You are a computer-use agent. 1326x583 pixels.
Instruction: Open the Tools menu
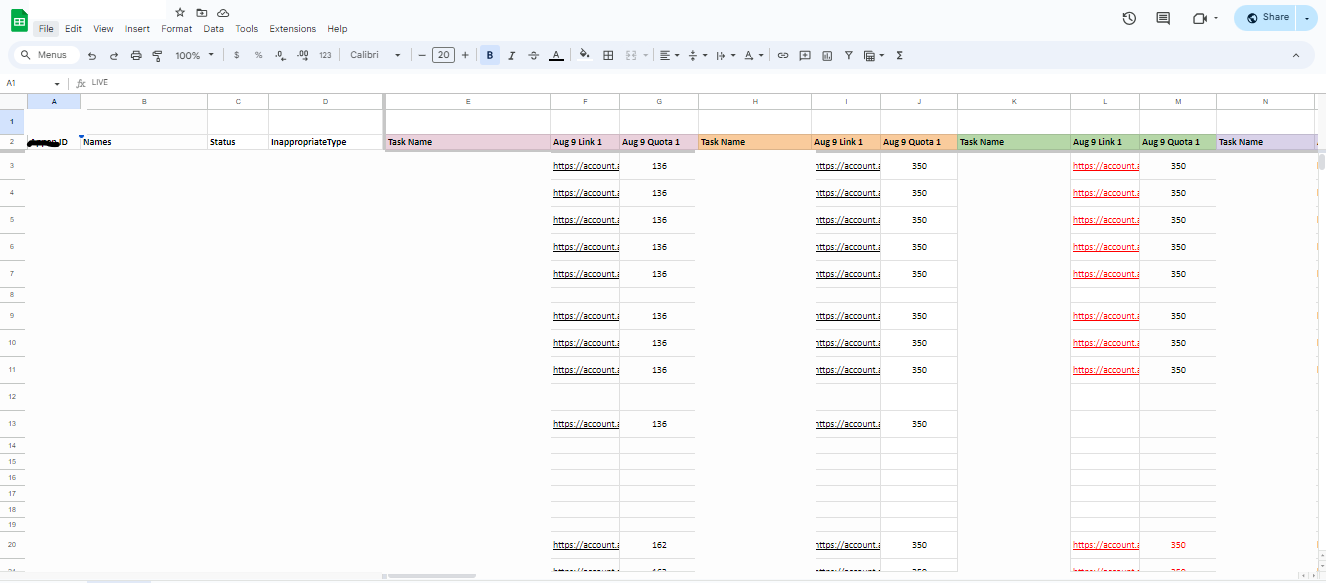[x=246, y=29]
